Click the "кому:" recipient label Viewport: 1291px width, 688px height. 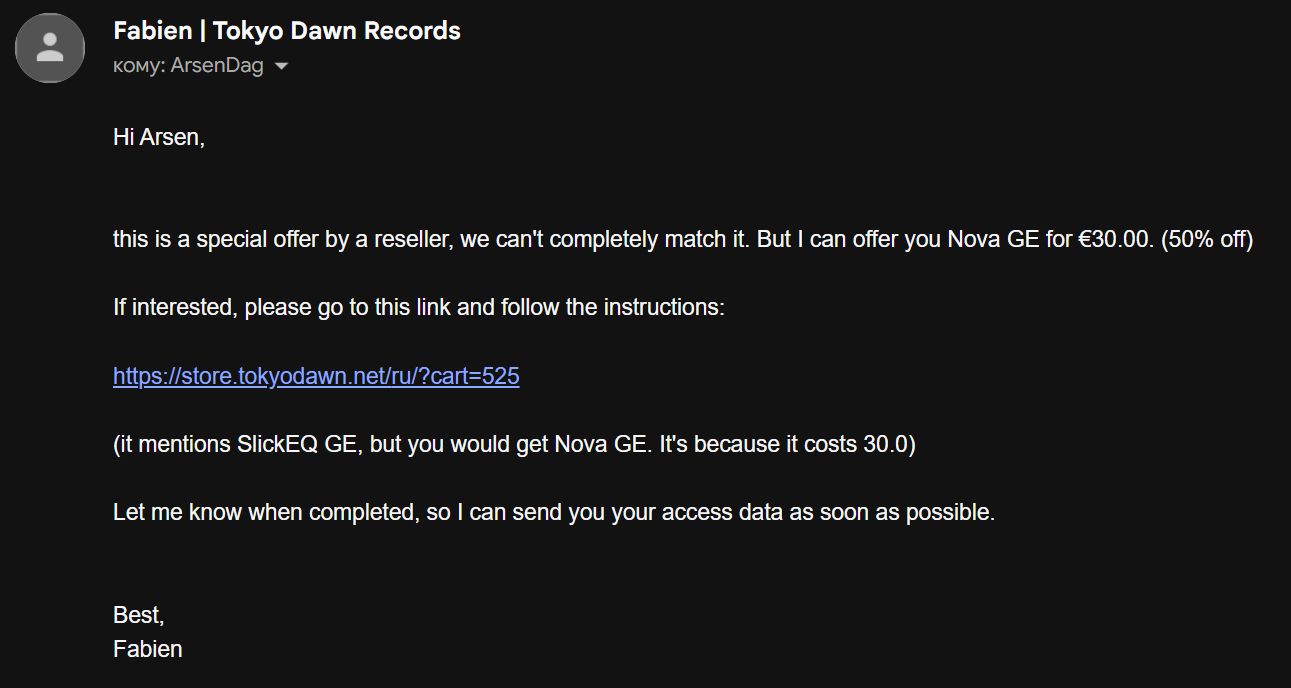tap(139, 66)
